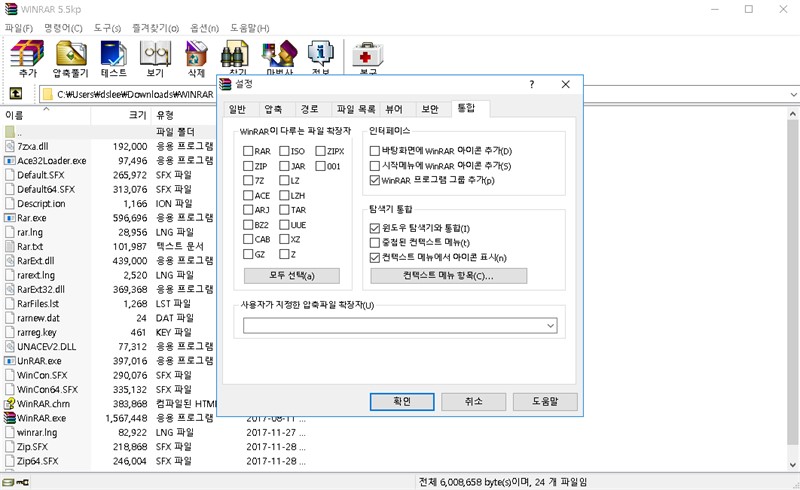Screen dimensions: 800x490
Task: Switch to the 파일 목록 tab
Action: 356,109
